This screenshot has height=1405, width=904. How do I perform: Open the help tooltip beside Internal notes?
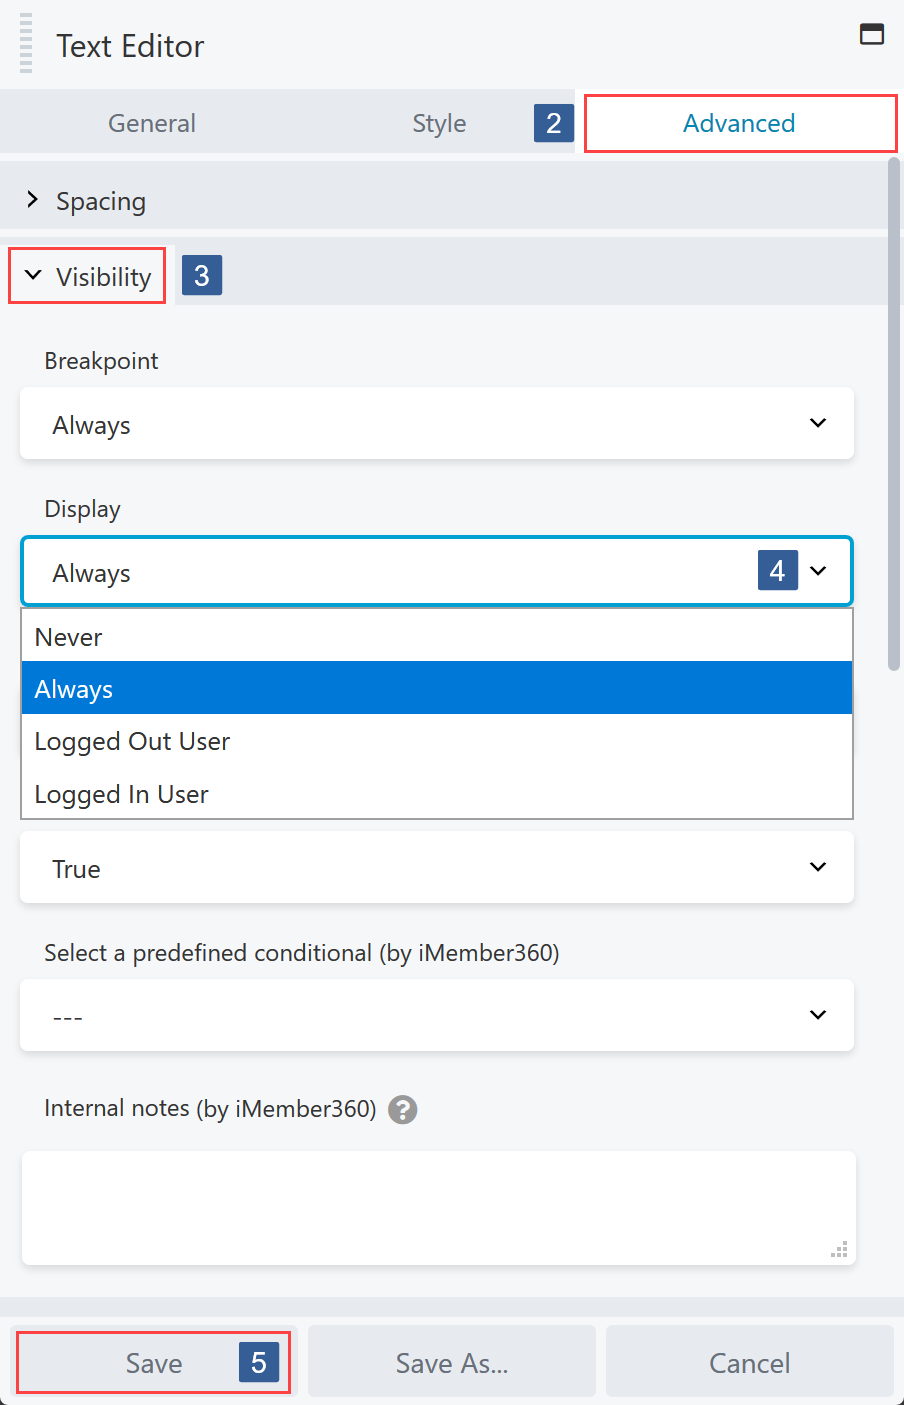(x=401, y=1110)
